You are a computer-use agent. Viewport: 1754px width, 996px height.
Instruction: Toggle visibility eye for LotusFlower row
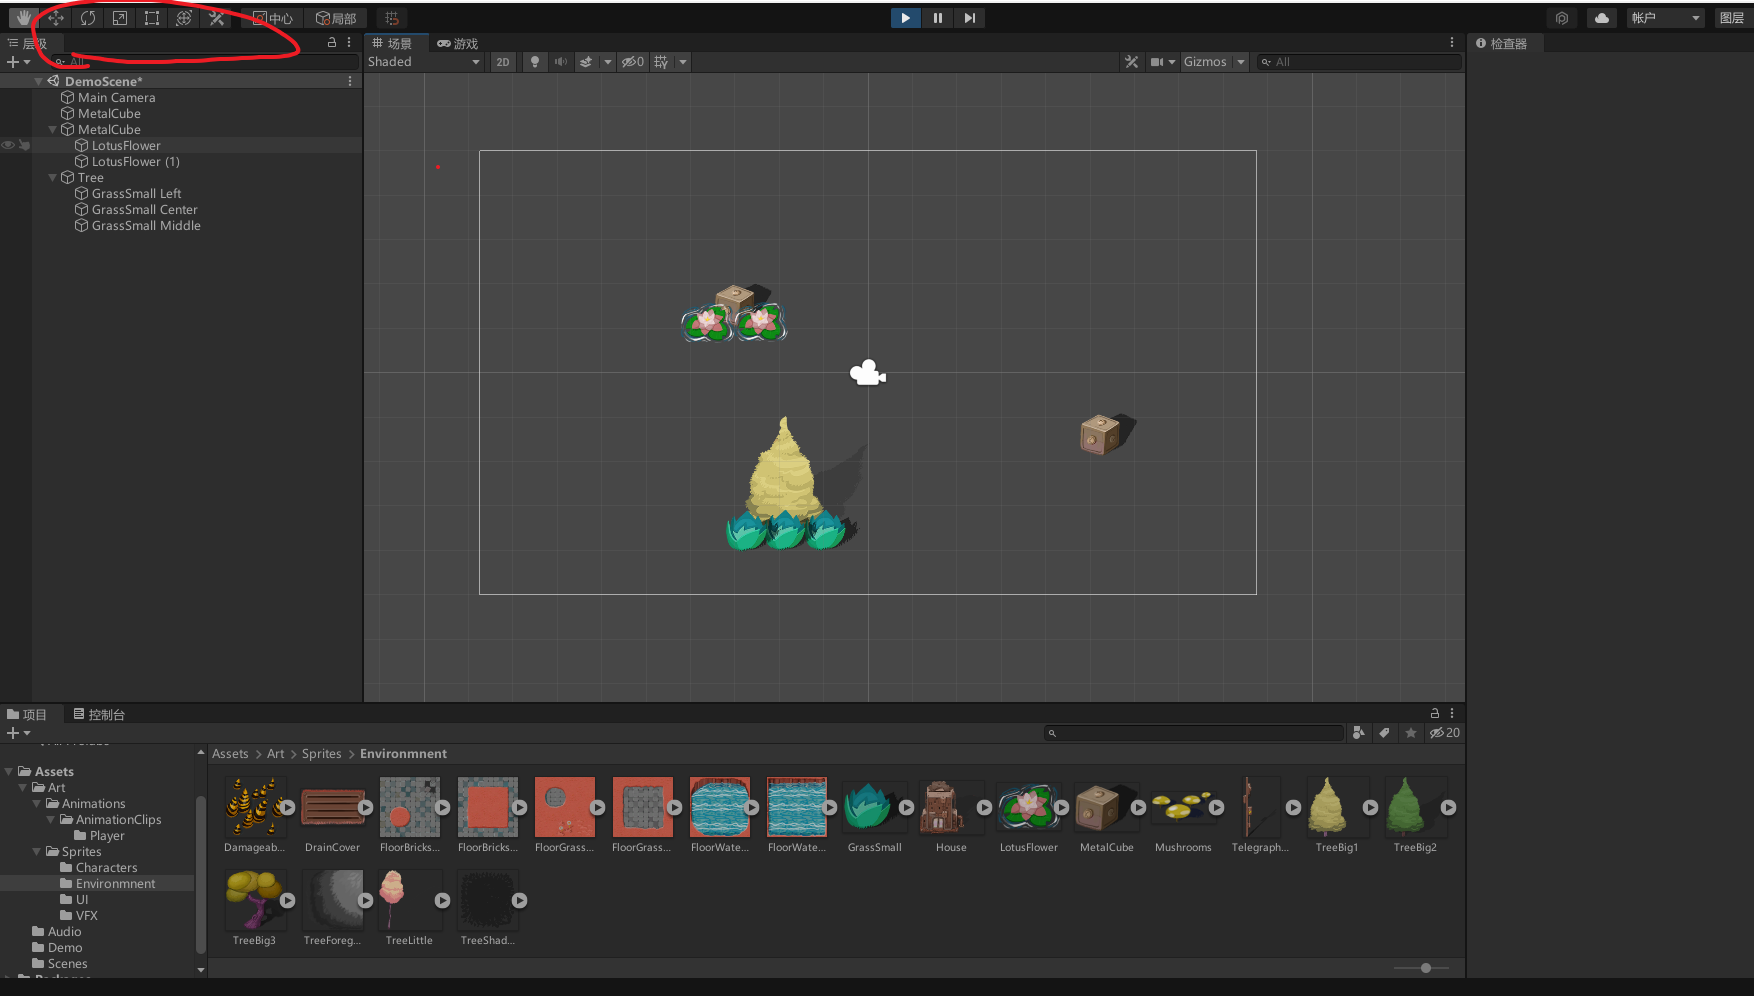[8, 146]
